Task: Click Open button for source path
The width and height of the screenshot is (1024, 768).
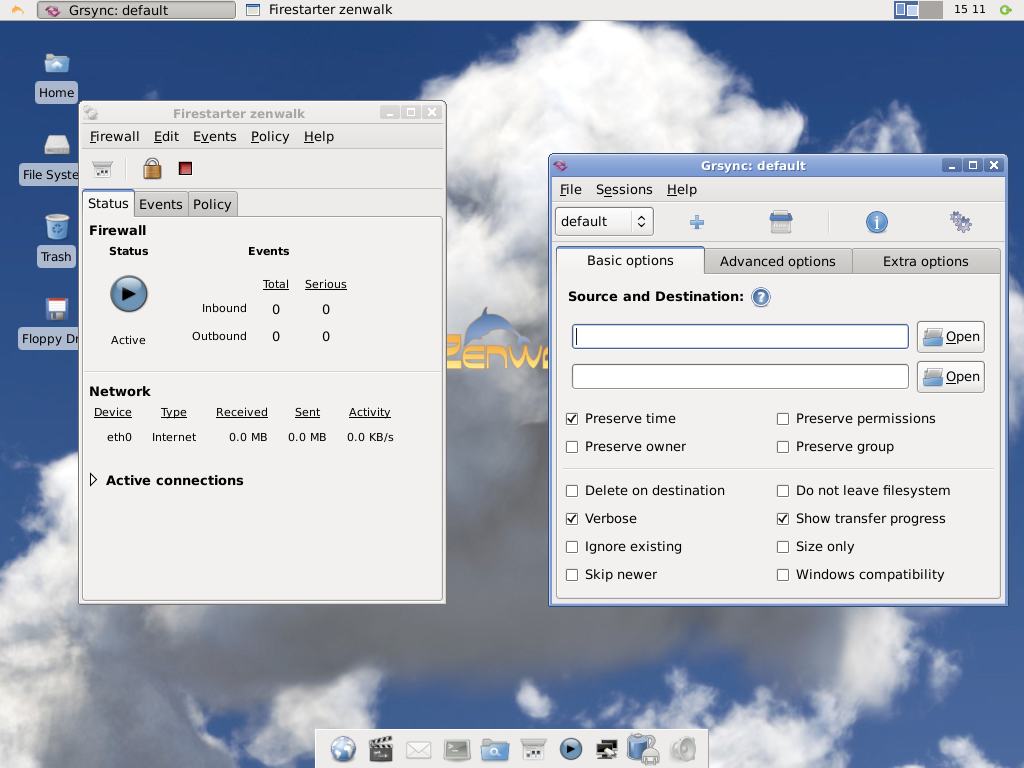Action: click(951, 337)
